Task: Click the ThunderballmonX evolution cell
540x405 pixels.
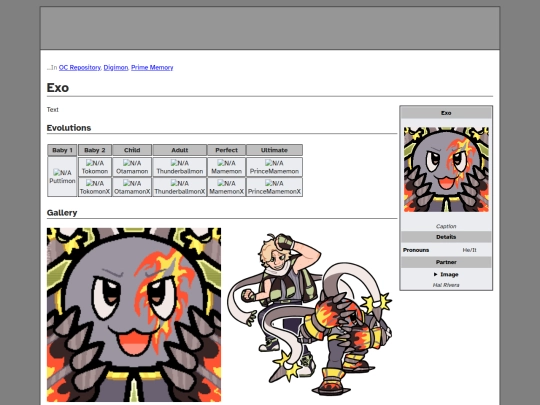Action: tap(180, 187)
